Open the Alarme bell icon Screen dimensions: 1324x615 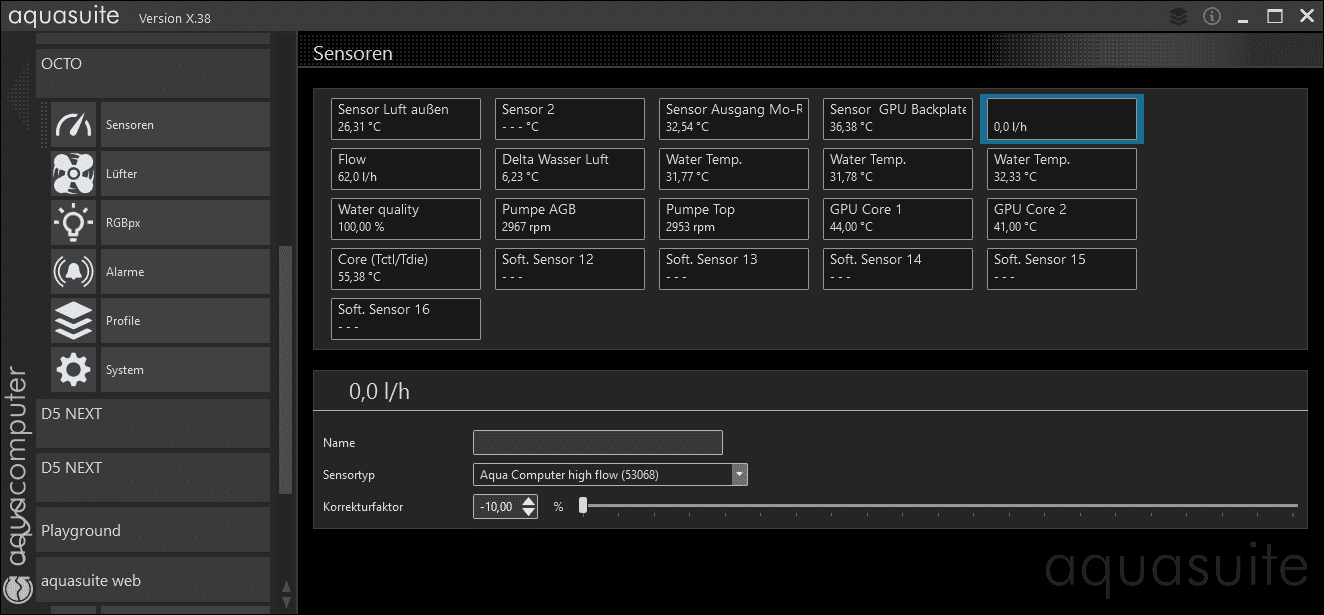coord(74,272)
